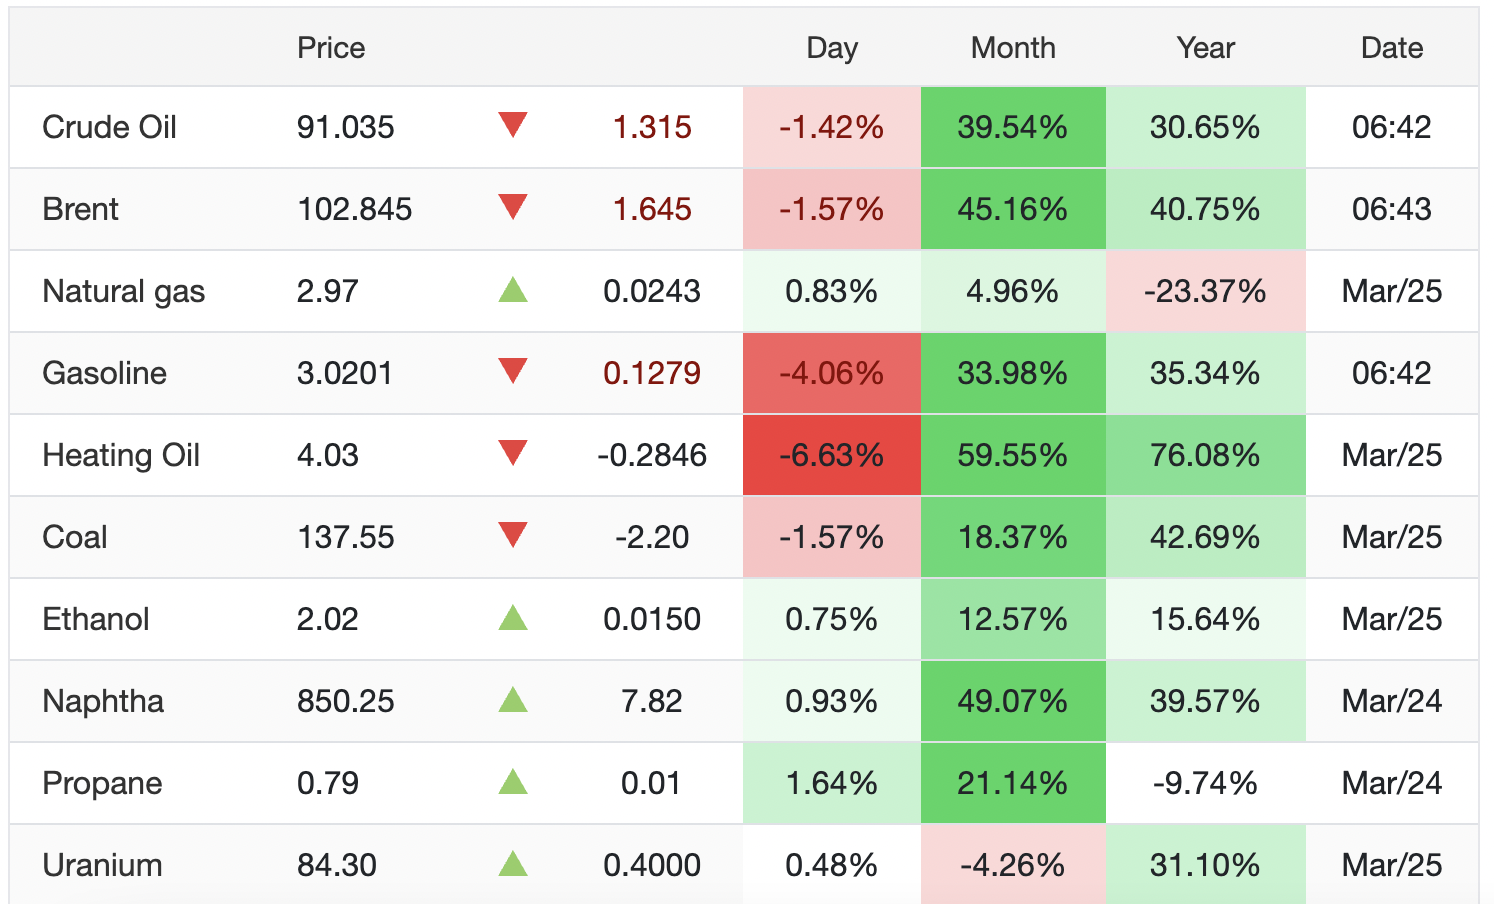
Task: Sort by the Price column header
Action: pos(331,48)
